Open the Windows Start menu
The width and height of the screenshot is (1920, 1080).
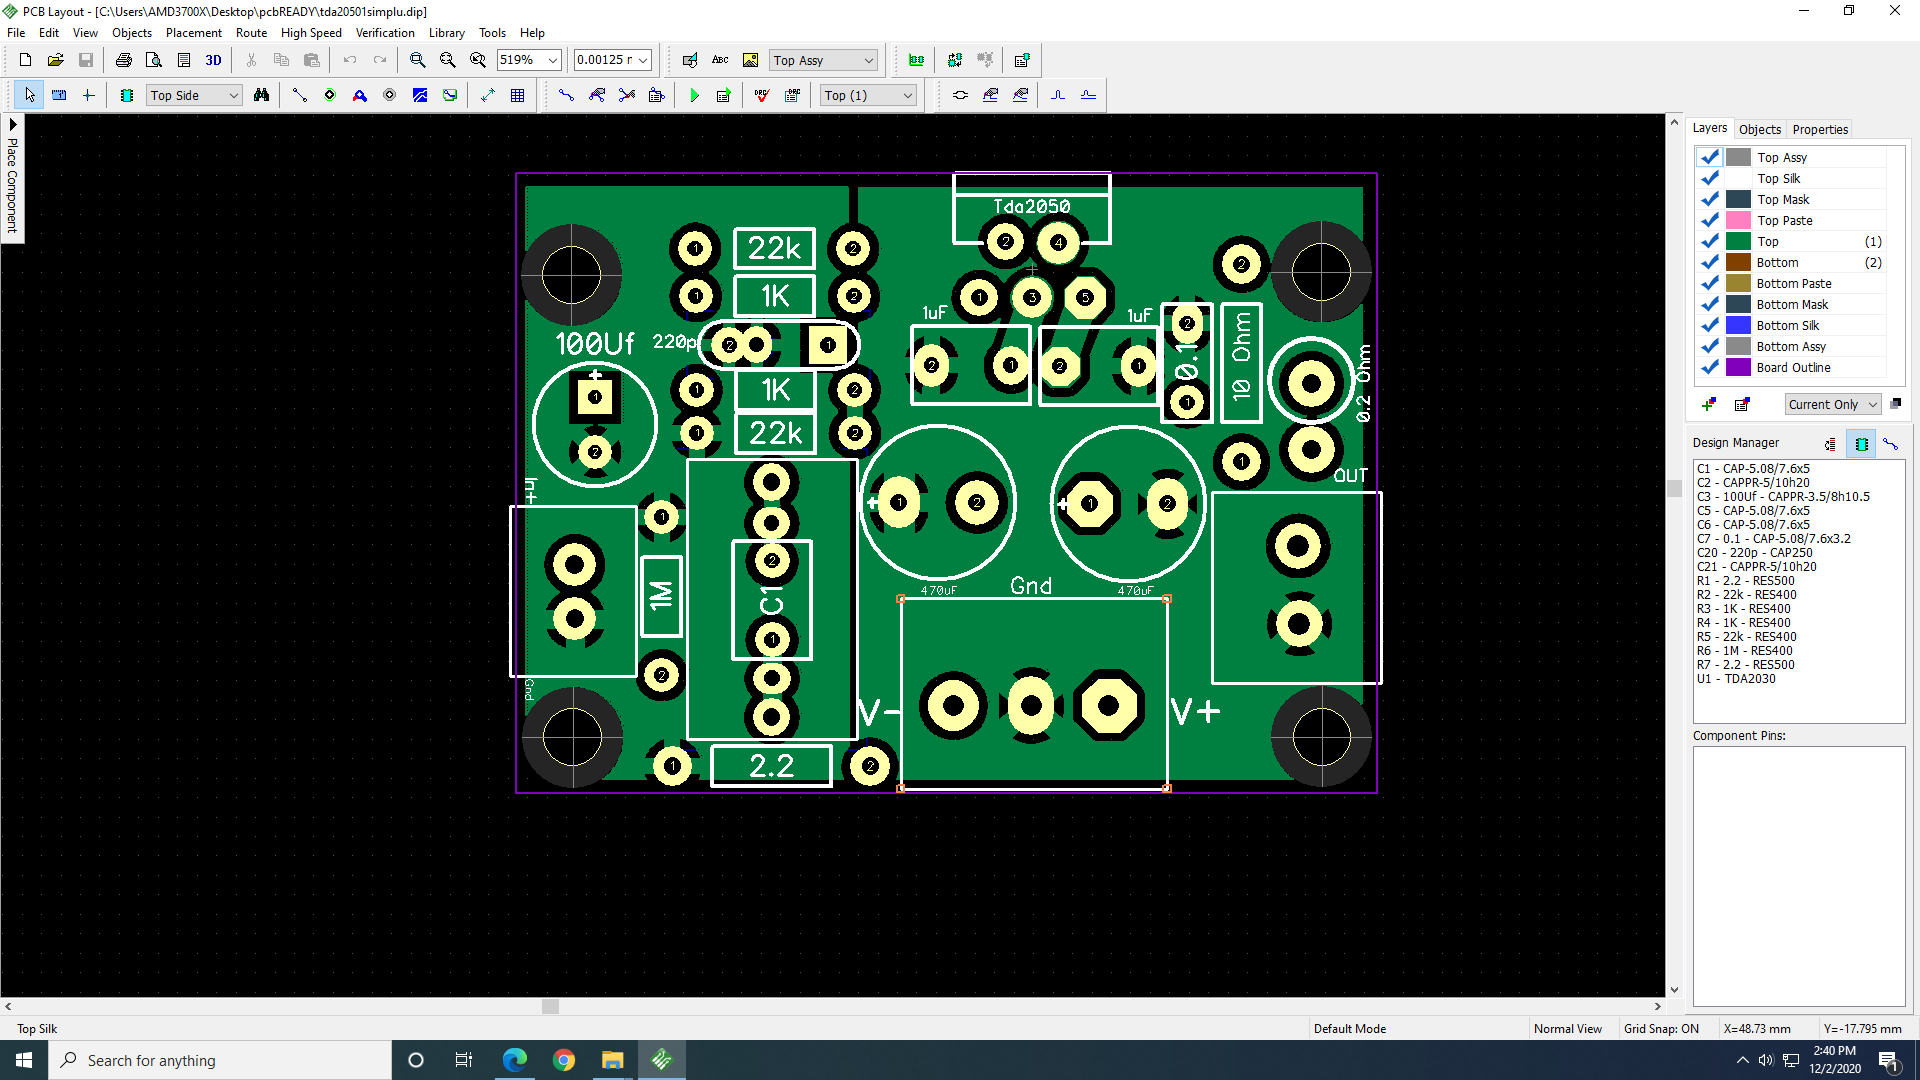coord(24,1060)
